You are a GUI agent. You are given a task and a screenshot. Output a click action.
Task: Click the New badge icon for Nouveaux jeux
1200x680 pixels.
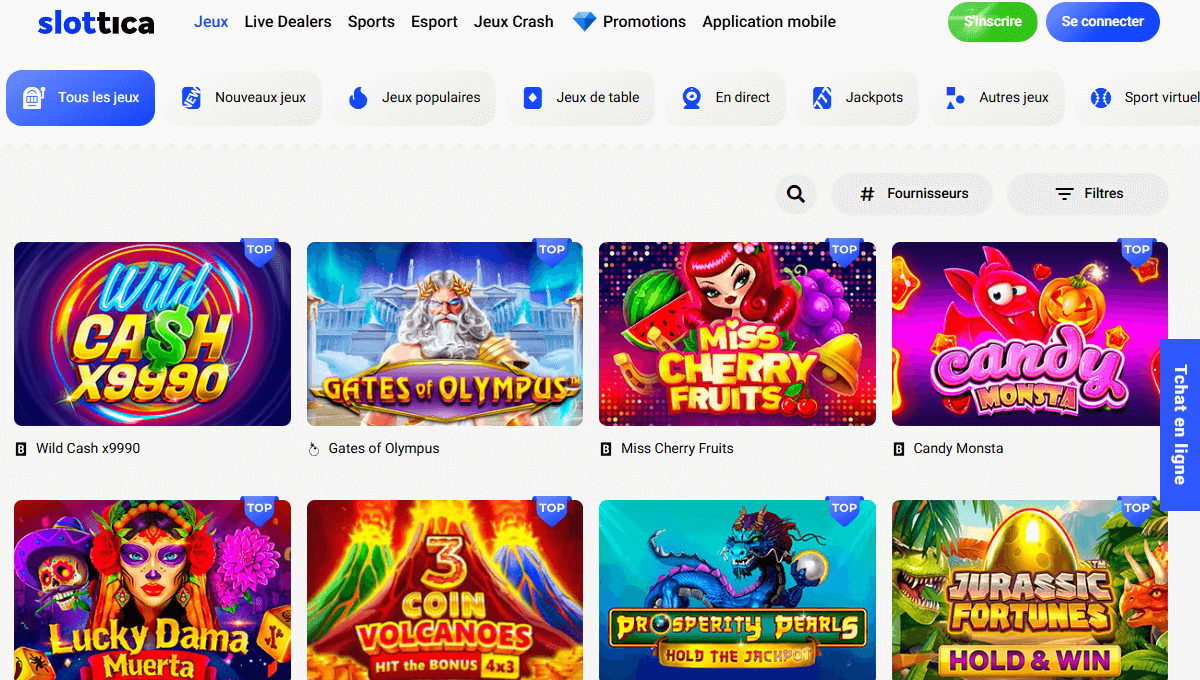191,98
